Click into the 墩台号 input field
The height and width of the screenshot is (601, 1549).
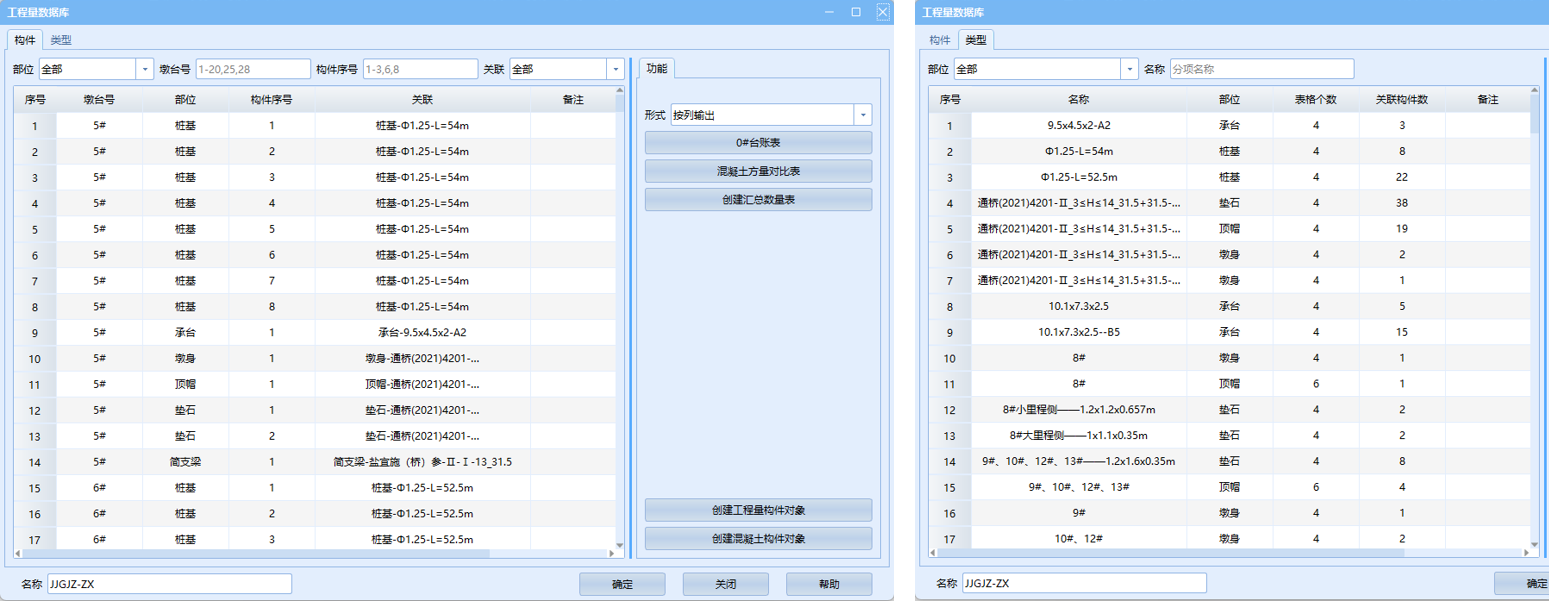pos(253,69)
